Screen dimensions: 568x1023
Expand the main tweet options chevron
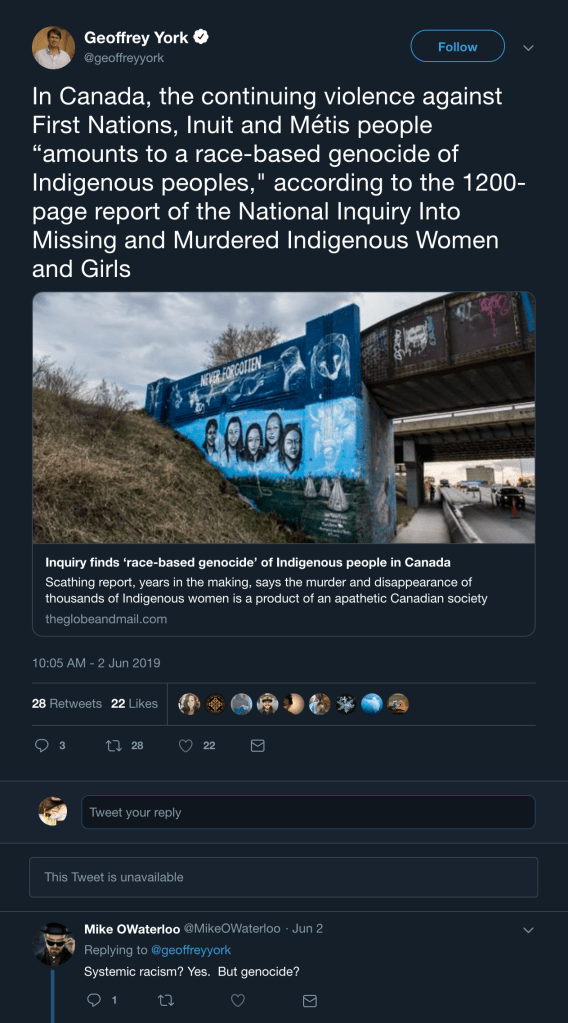point(528,48)
